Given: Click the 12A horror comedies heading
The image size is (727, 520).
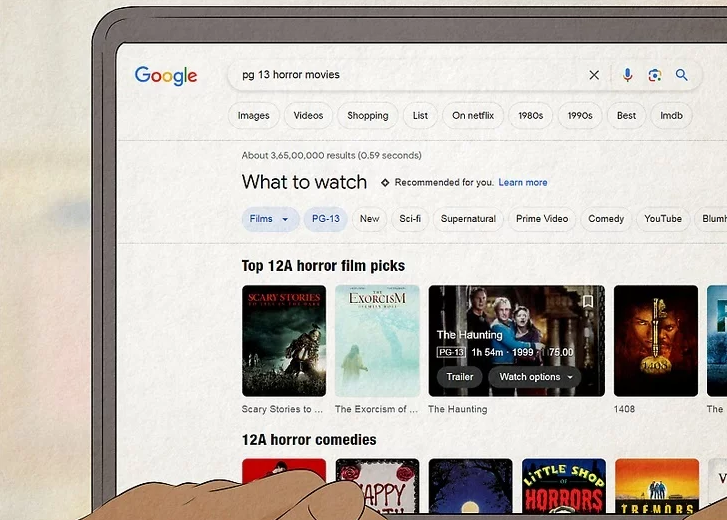Looking at the screenshot, I should click(309, 439).
